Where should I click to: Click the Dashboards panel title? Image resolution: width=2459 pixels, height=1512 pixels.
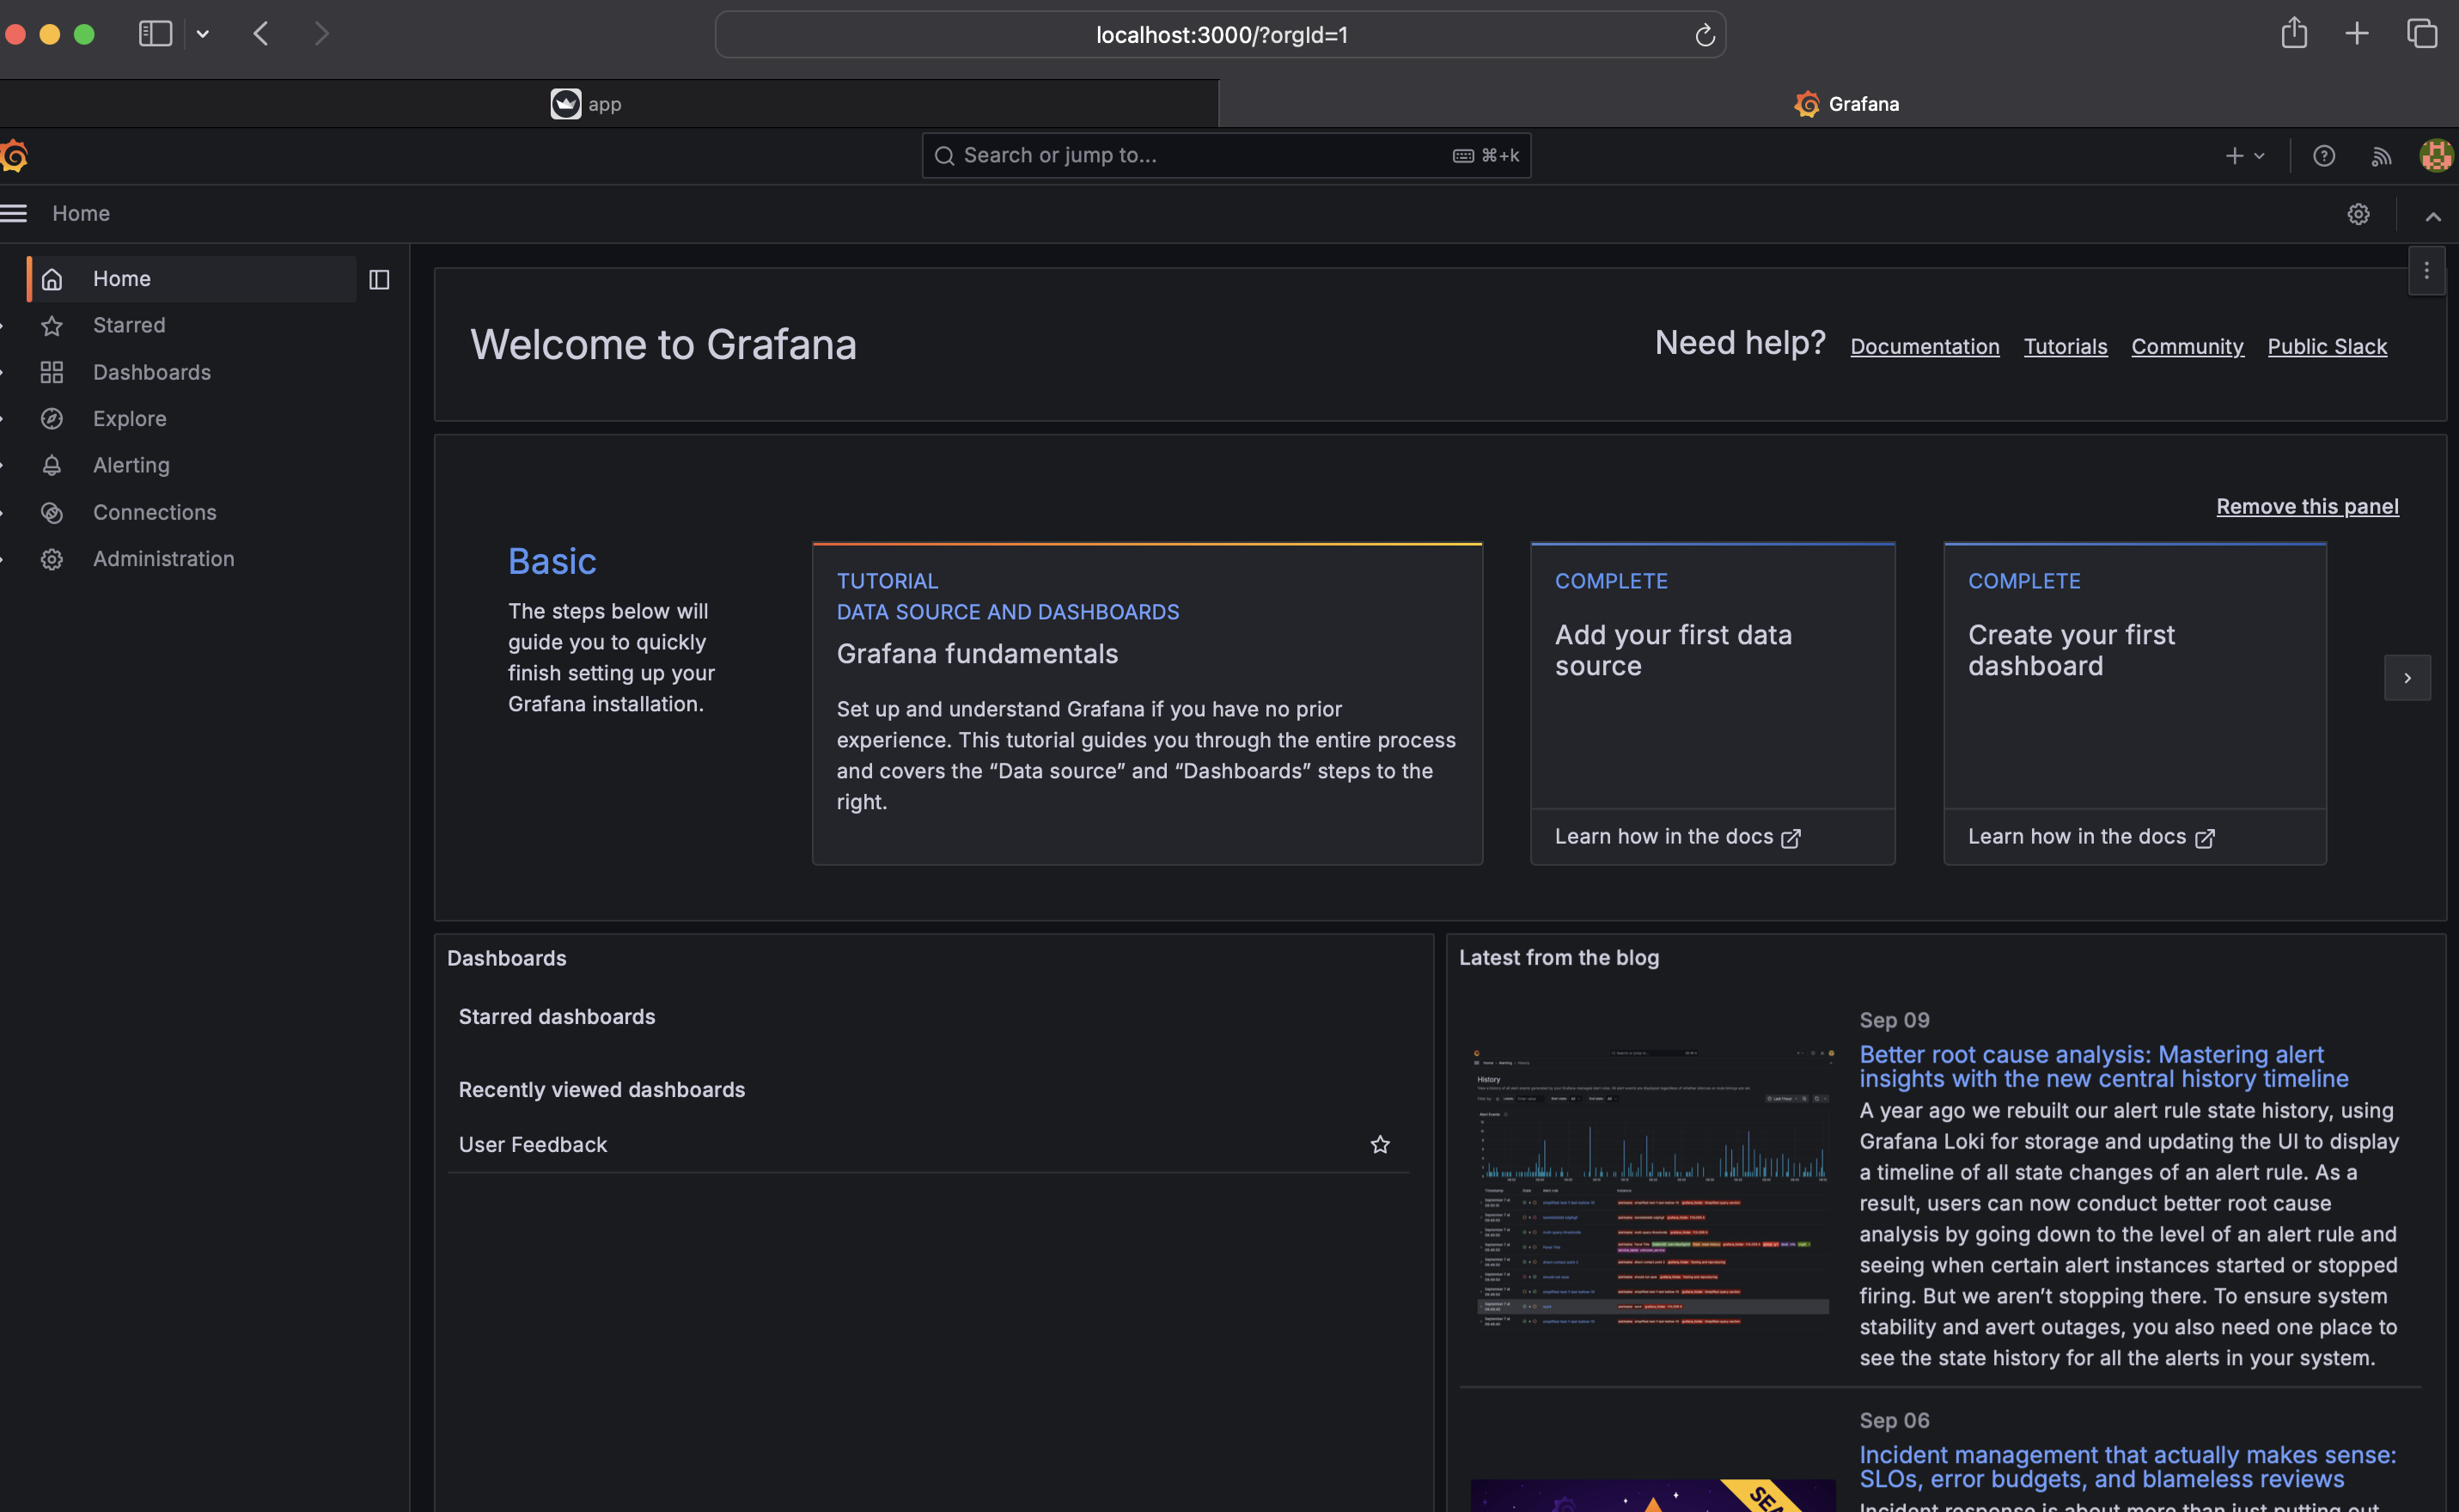pos(507,958)
